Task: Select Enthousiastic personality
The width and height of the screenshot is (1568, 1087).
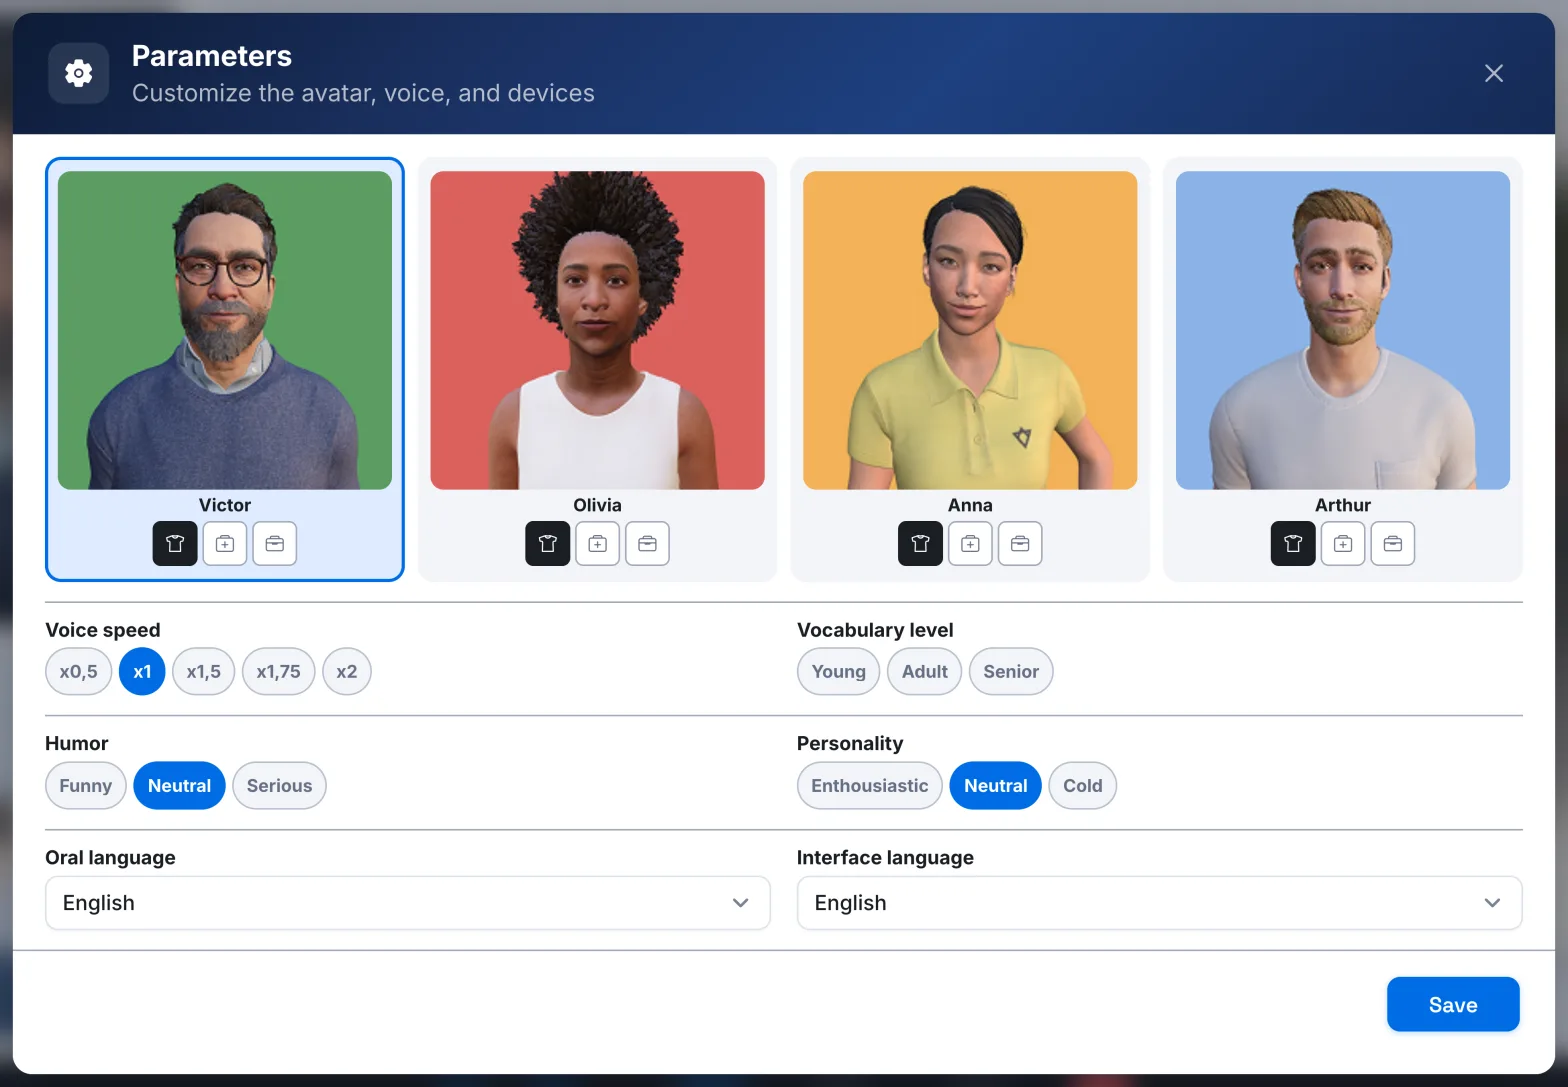Action: coord(870,786)
